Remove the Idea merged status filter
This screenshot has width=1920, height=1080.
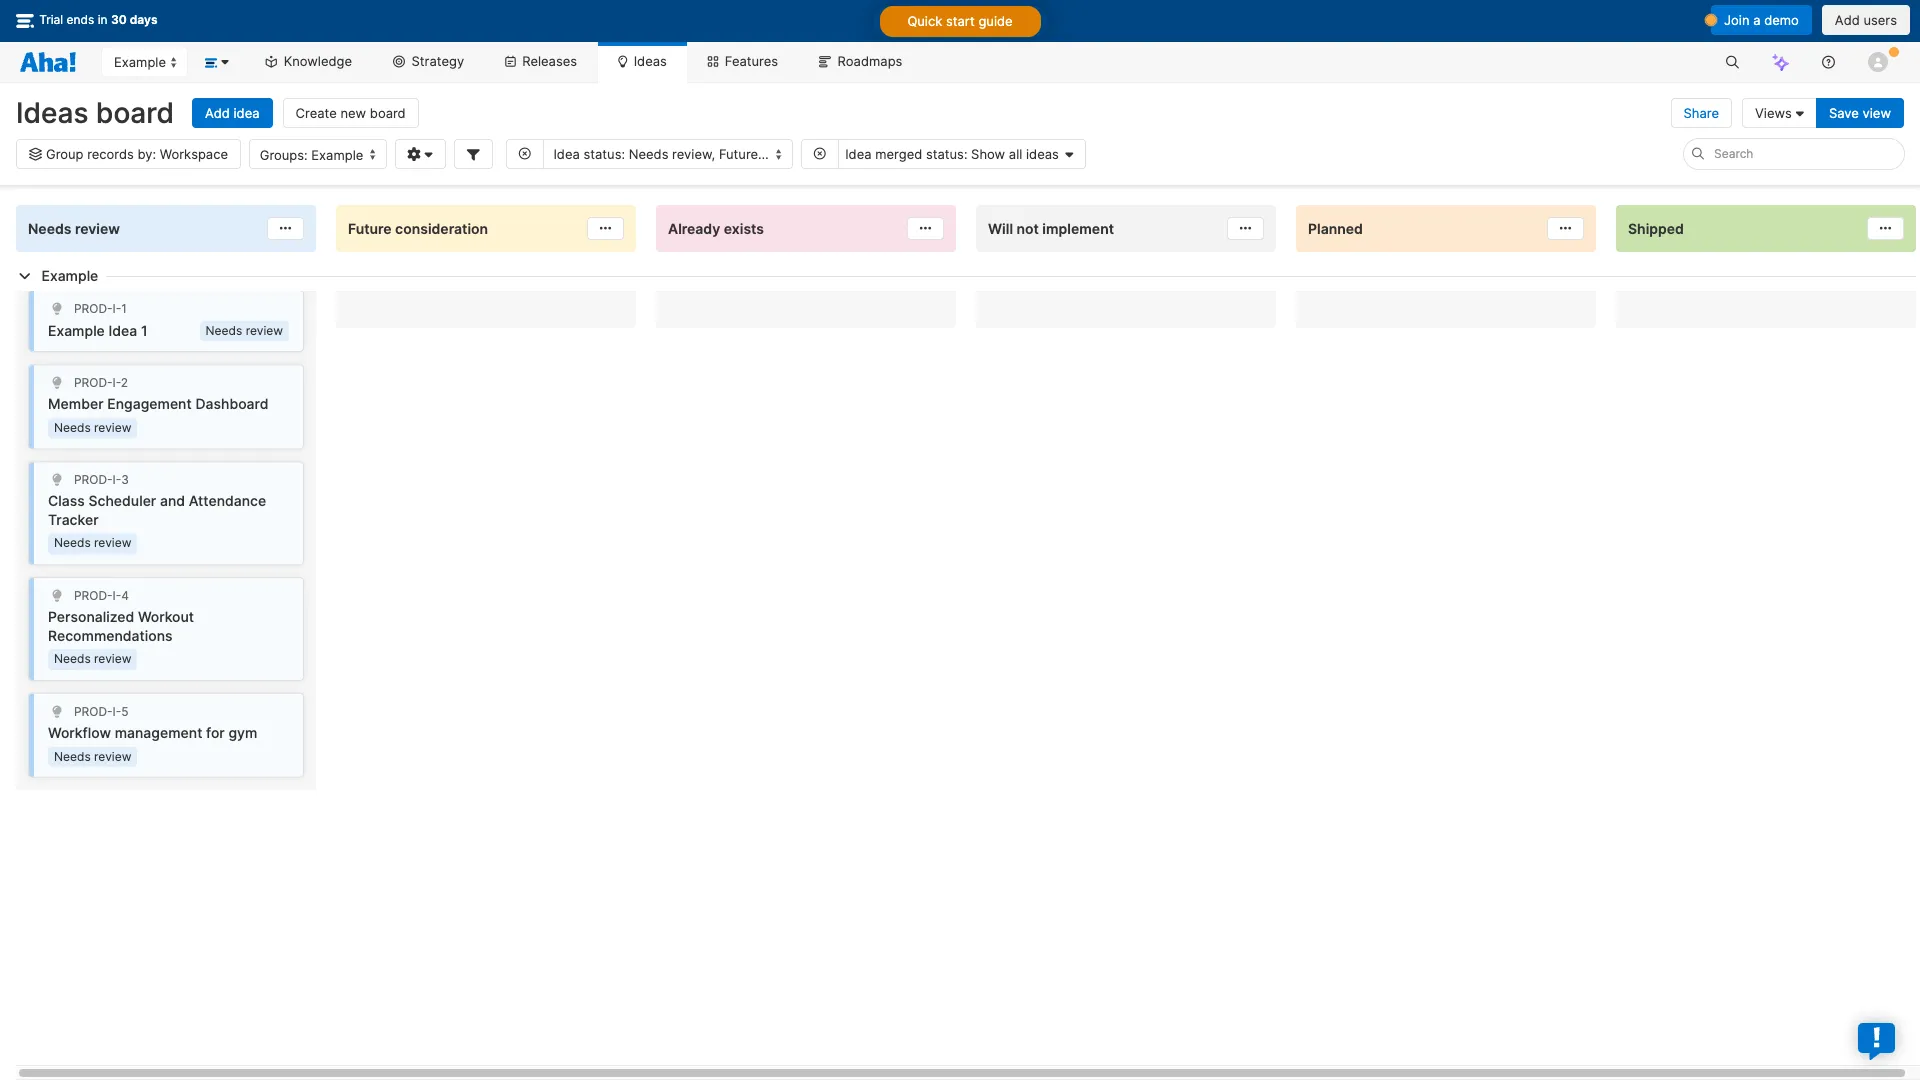pos(820,154)
